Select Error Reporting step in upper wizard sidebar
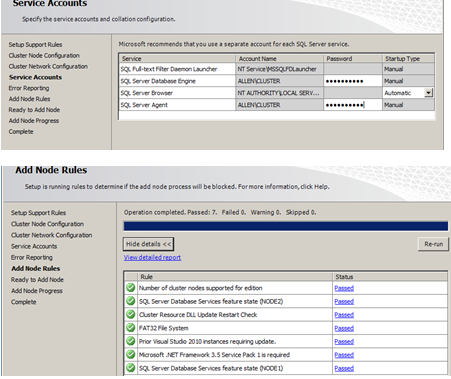 29,88
